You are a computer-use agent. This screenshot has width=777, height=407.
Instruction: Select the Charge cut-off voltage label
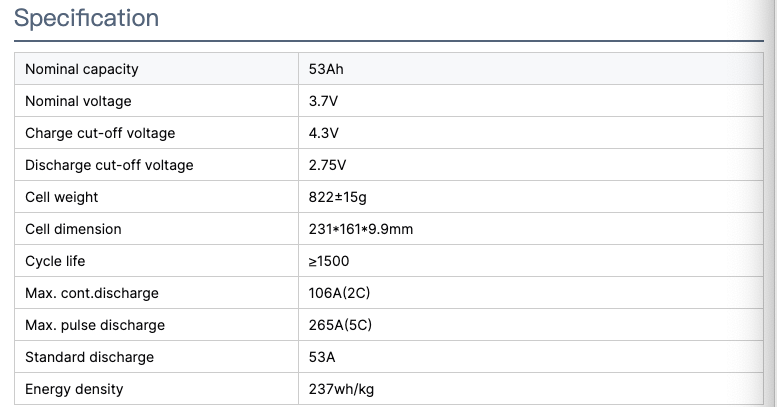[x=100, y=133]
